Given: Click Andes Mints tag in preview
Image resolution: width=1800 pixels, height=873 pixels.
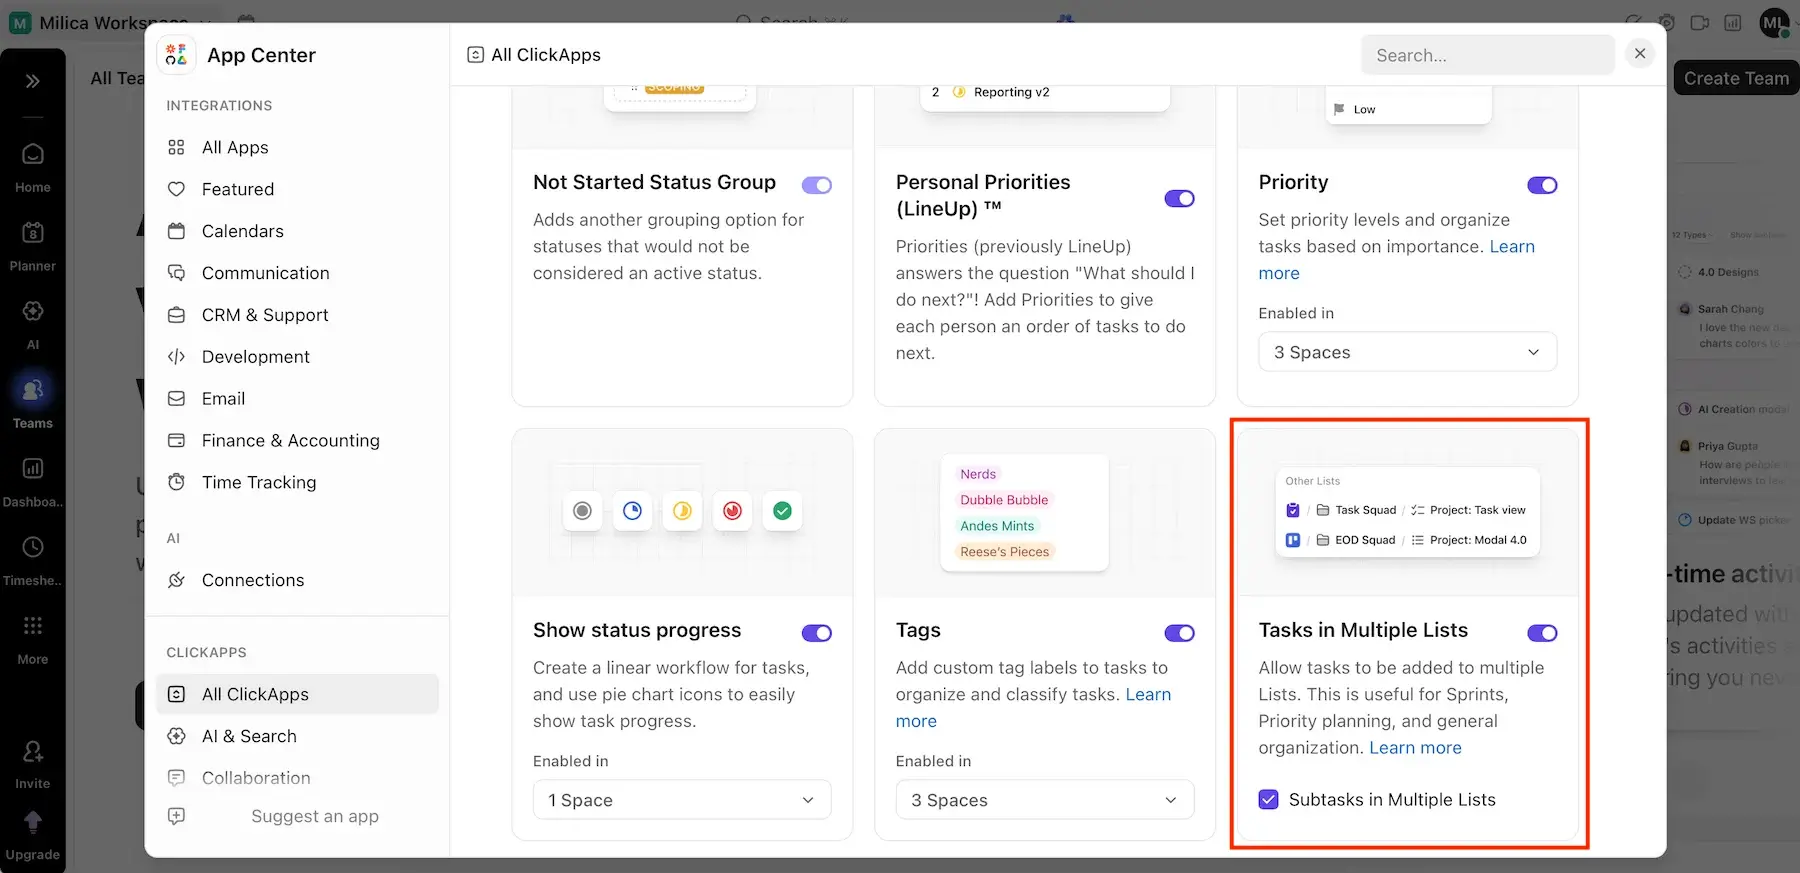Looking at the screenshot, I should coord(997,526).
